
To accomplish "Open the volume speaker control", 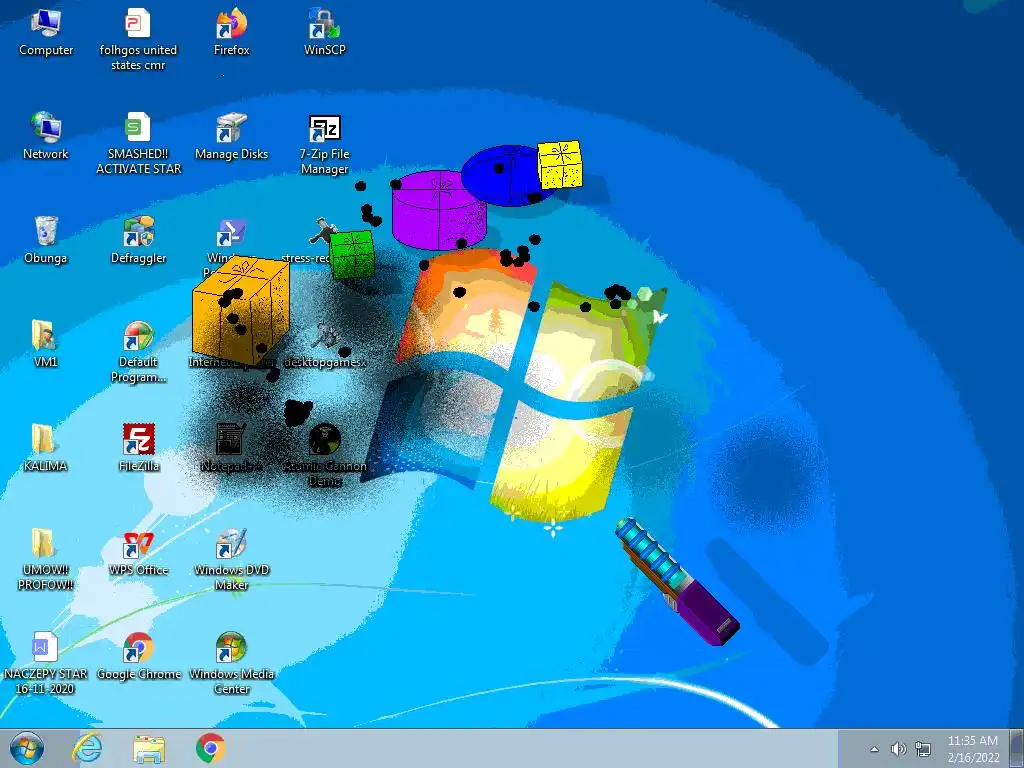I will click(x=899, y=749).
